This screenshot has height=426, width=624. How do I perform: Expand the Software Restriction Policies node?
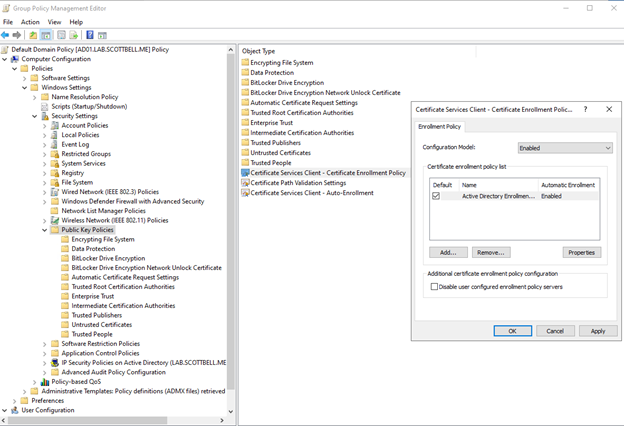(x=45, y=343)
